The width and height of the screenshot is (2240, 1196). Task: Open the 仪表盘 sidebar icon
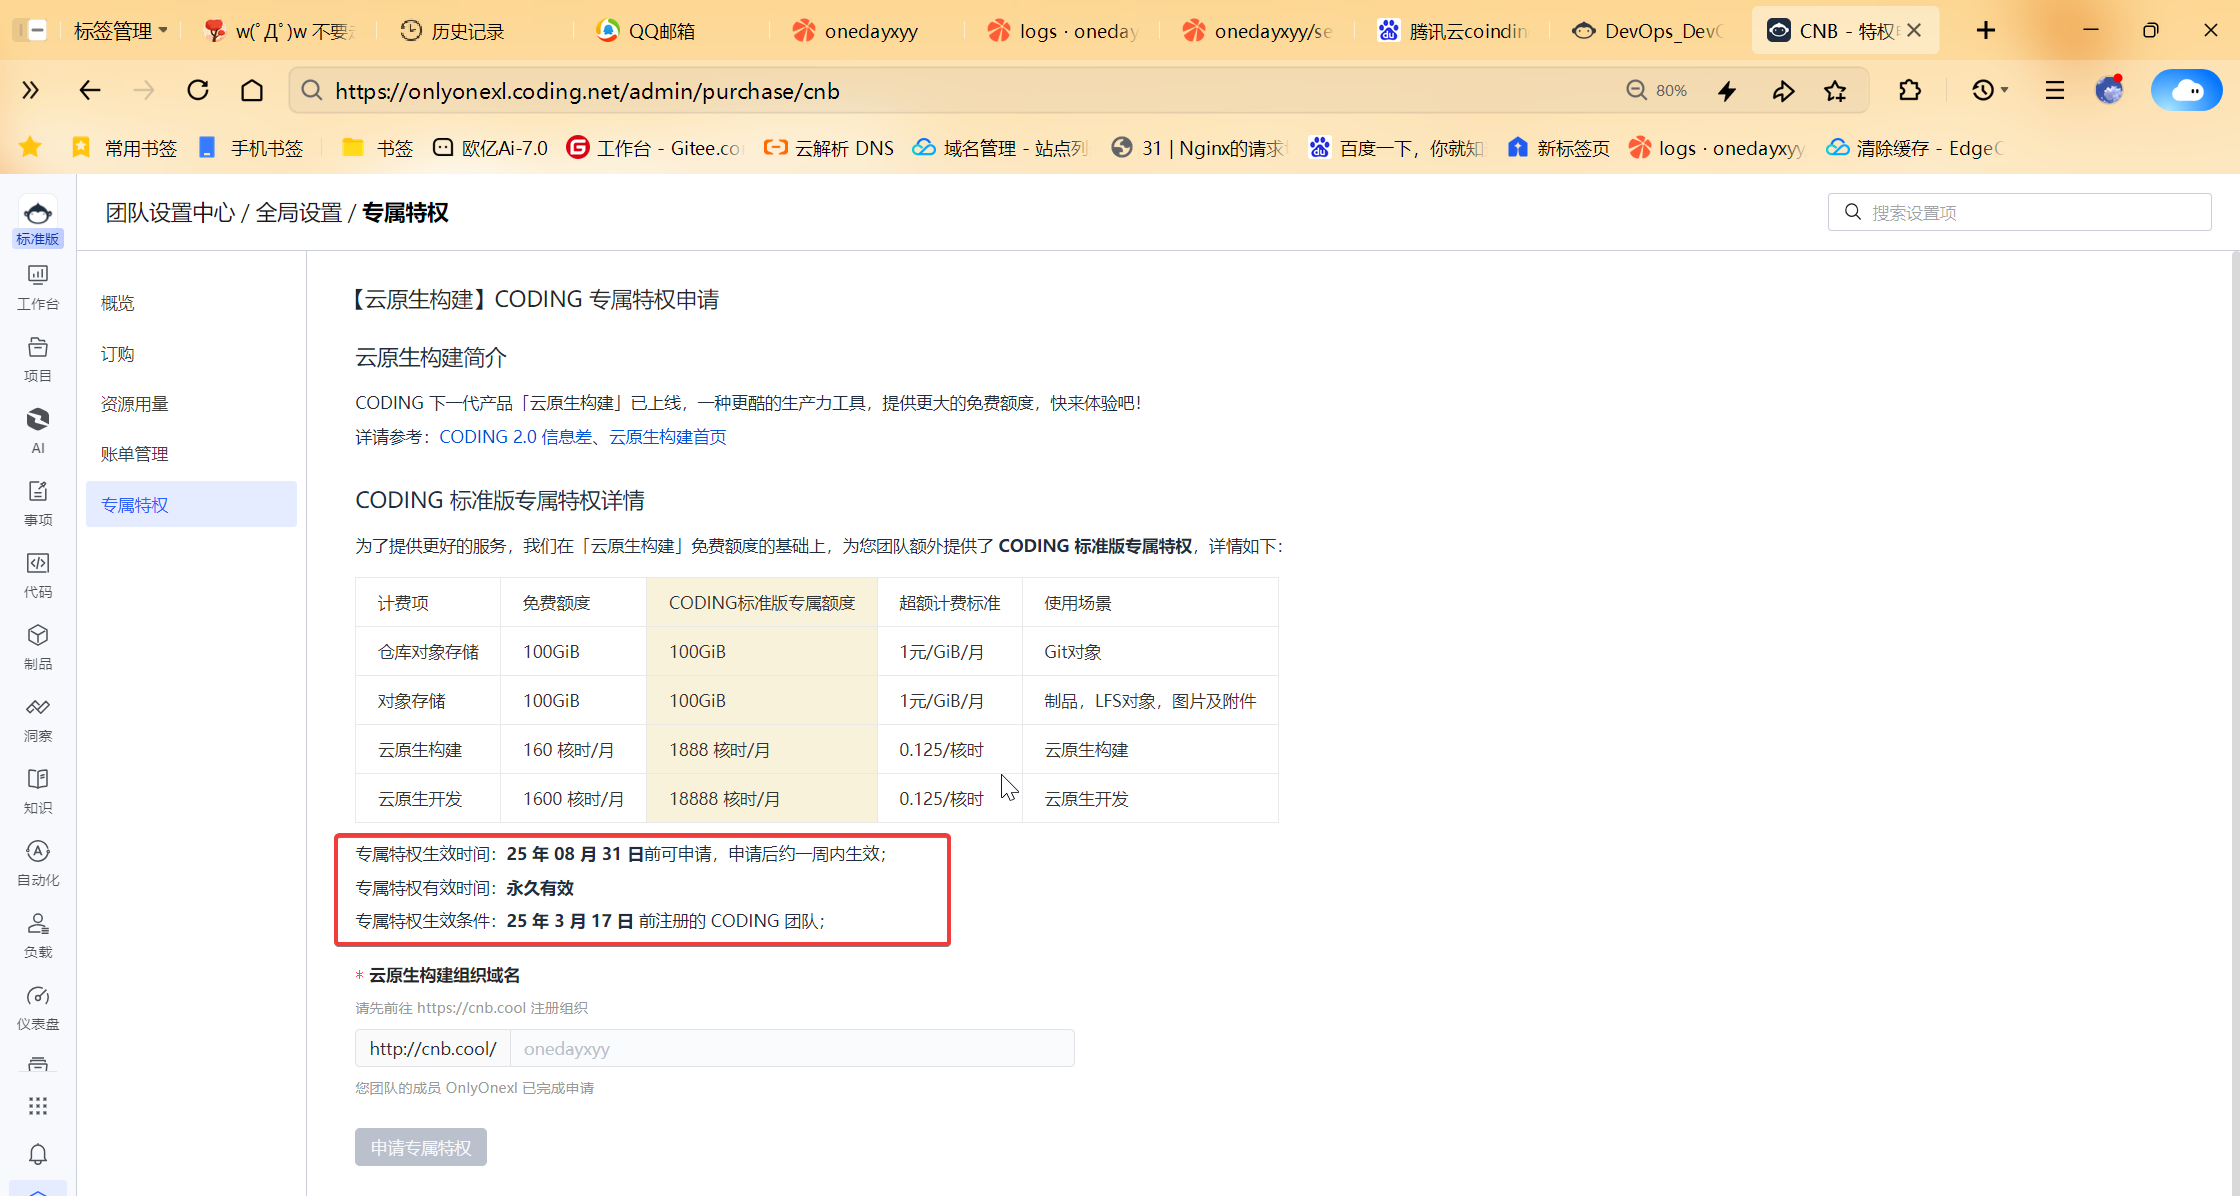(38, 1007)
